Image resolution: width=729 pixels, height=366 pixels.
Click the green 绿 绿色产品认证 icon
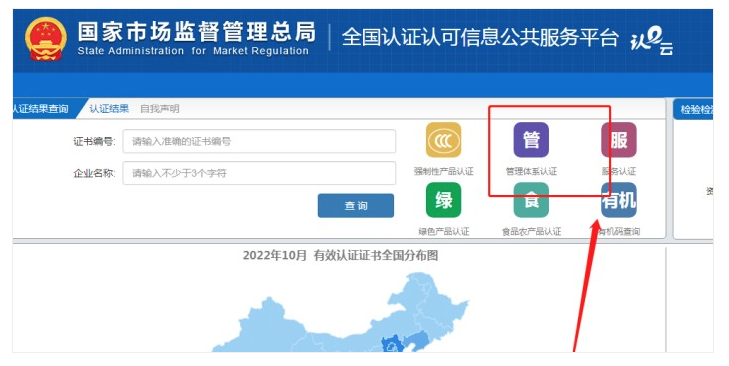click(444, 200)
